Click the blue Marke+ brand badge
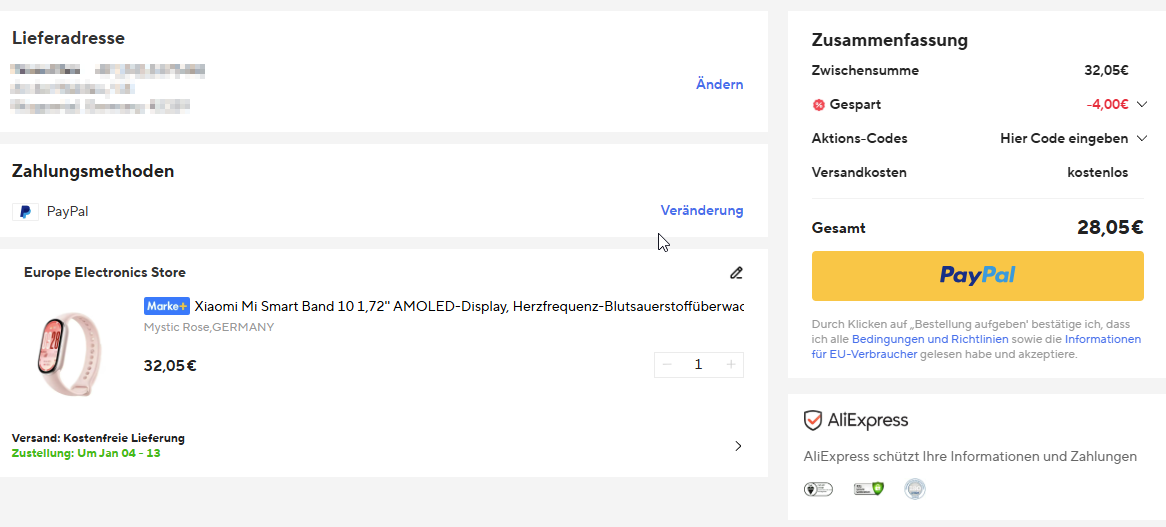This screenshot has height=527, width=1166. (166, 306)
